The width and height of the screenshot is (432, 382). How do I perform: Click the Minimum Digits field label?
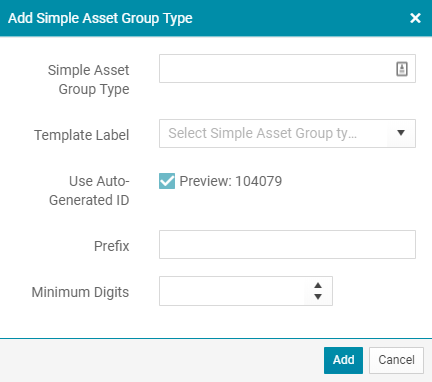pyautogui.click(x=80, y=292)
